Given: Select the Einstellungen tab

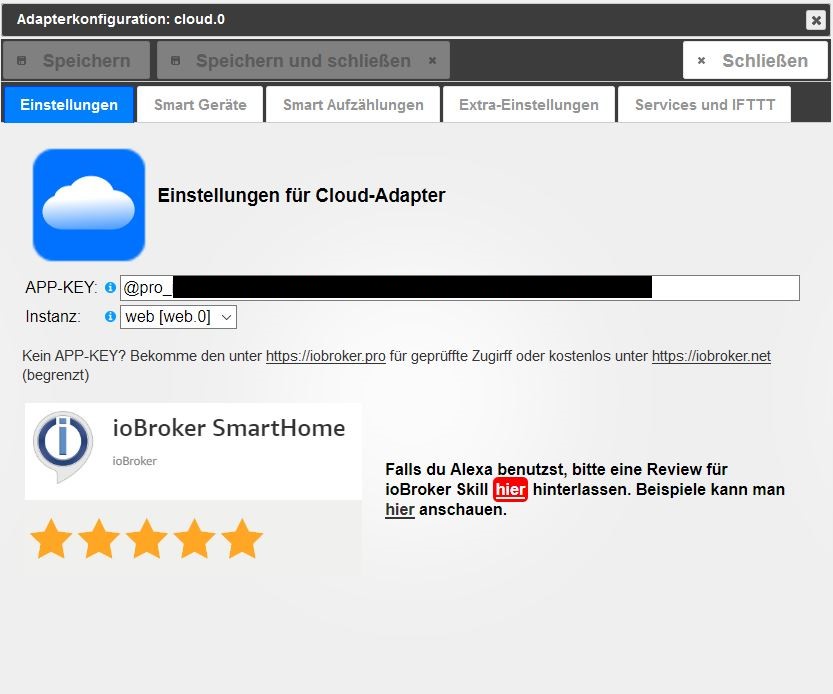Looking at the screenshot, I should click(x=69, y=105).
